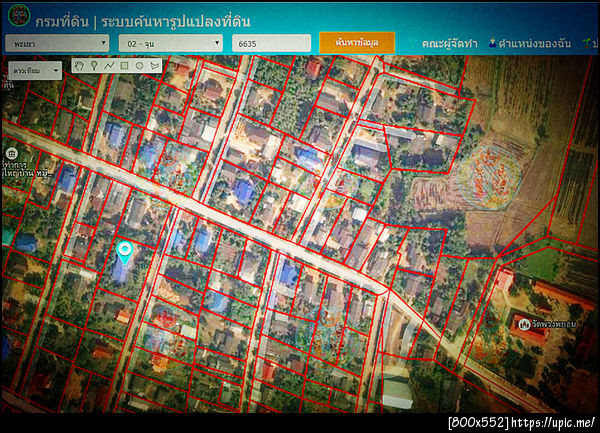Select the circle drawing tool
The image size is (600, 433).
pyautogui.click(x=139, y=66)
